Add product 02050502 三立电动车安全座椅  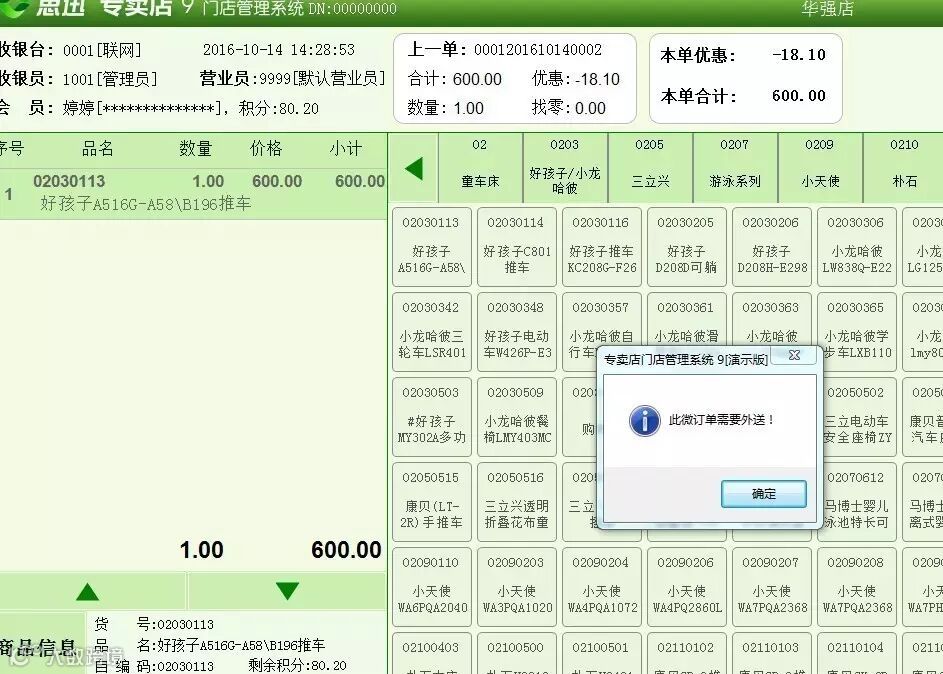click(x=860, y=417)
